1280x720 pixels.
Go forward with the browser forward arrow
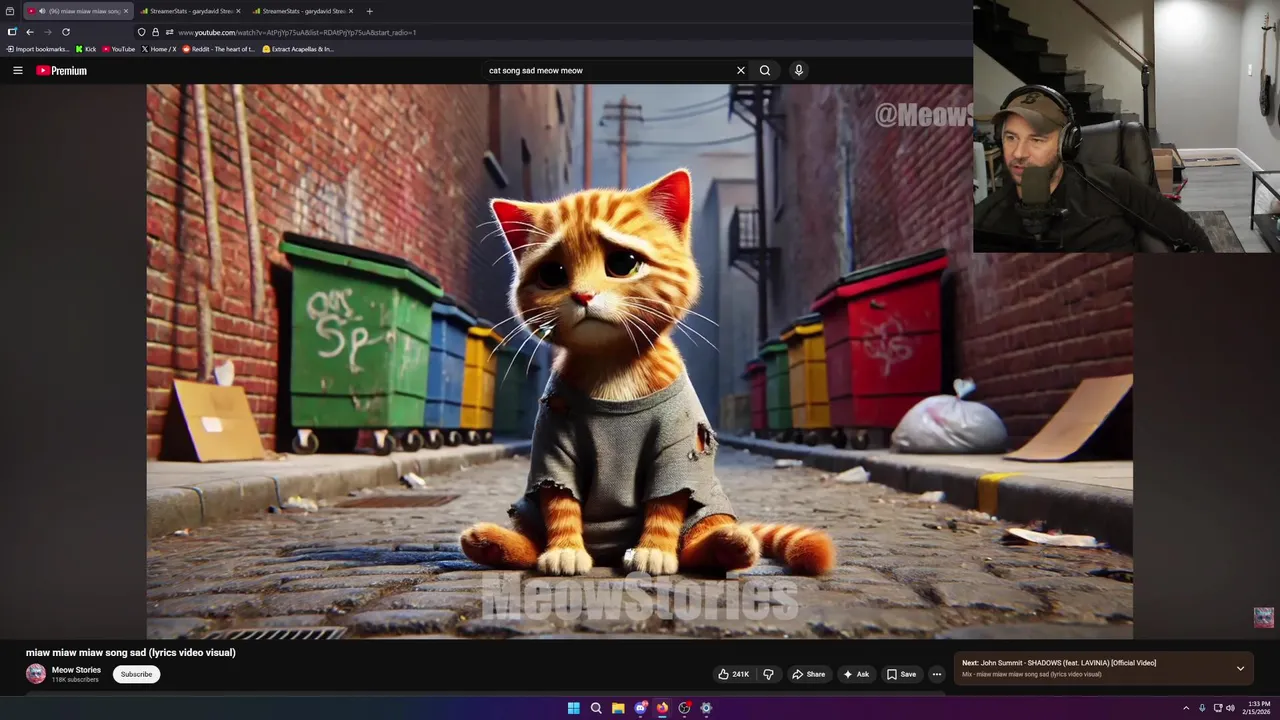[48, 32]
